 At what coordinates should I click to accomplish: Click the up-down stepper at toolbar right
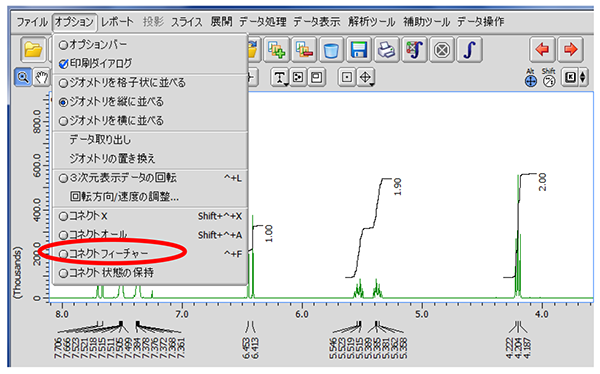pyautogui.click(x=583, y=78)
